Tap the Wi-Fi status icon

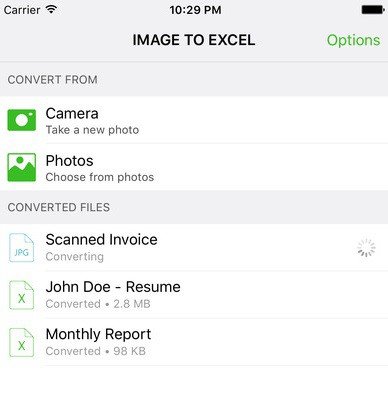51,9
